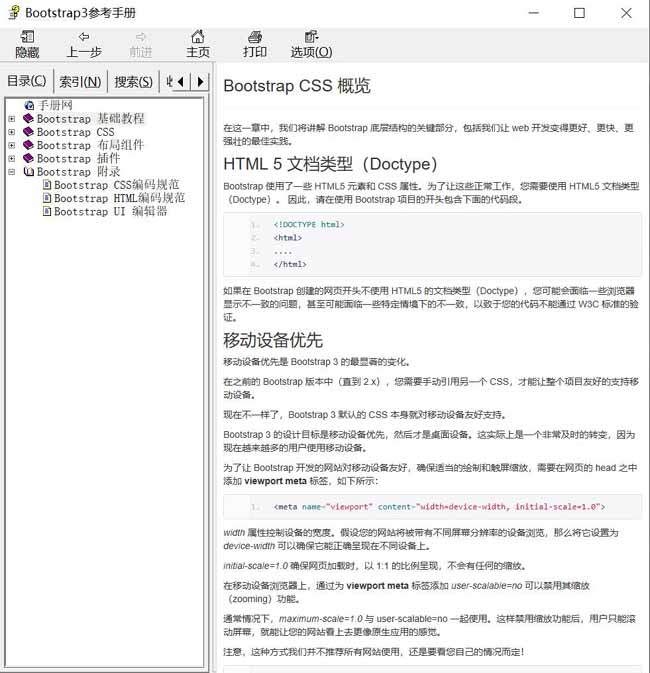Switch to the 索引(N) index tab
Image resolution: width=650 pixels, height=673 pixels.
pos(80,81)
